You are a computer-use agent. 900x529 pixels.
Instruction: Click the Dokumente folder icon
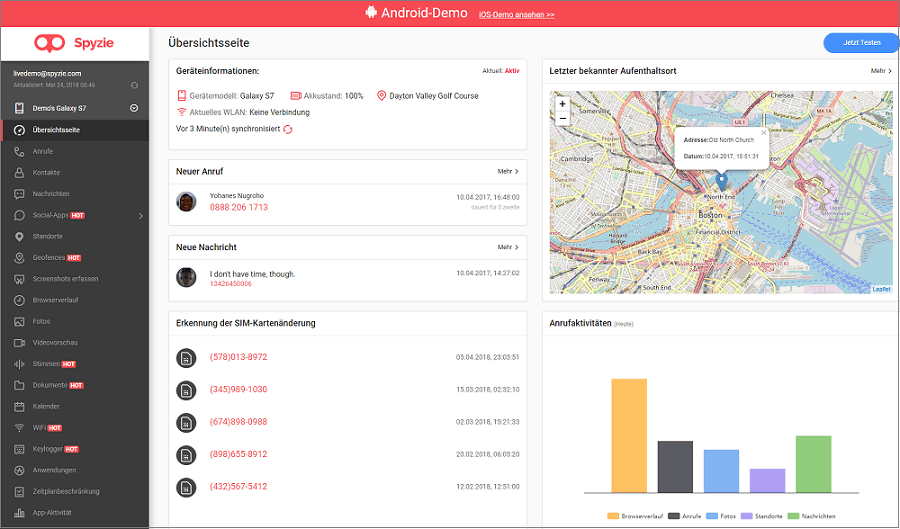pyautogui.click(x=20, y=385)
